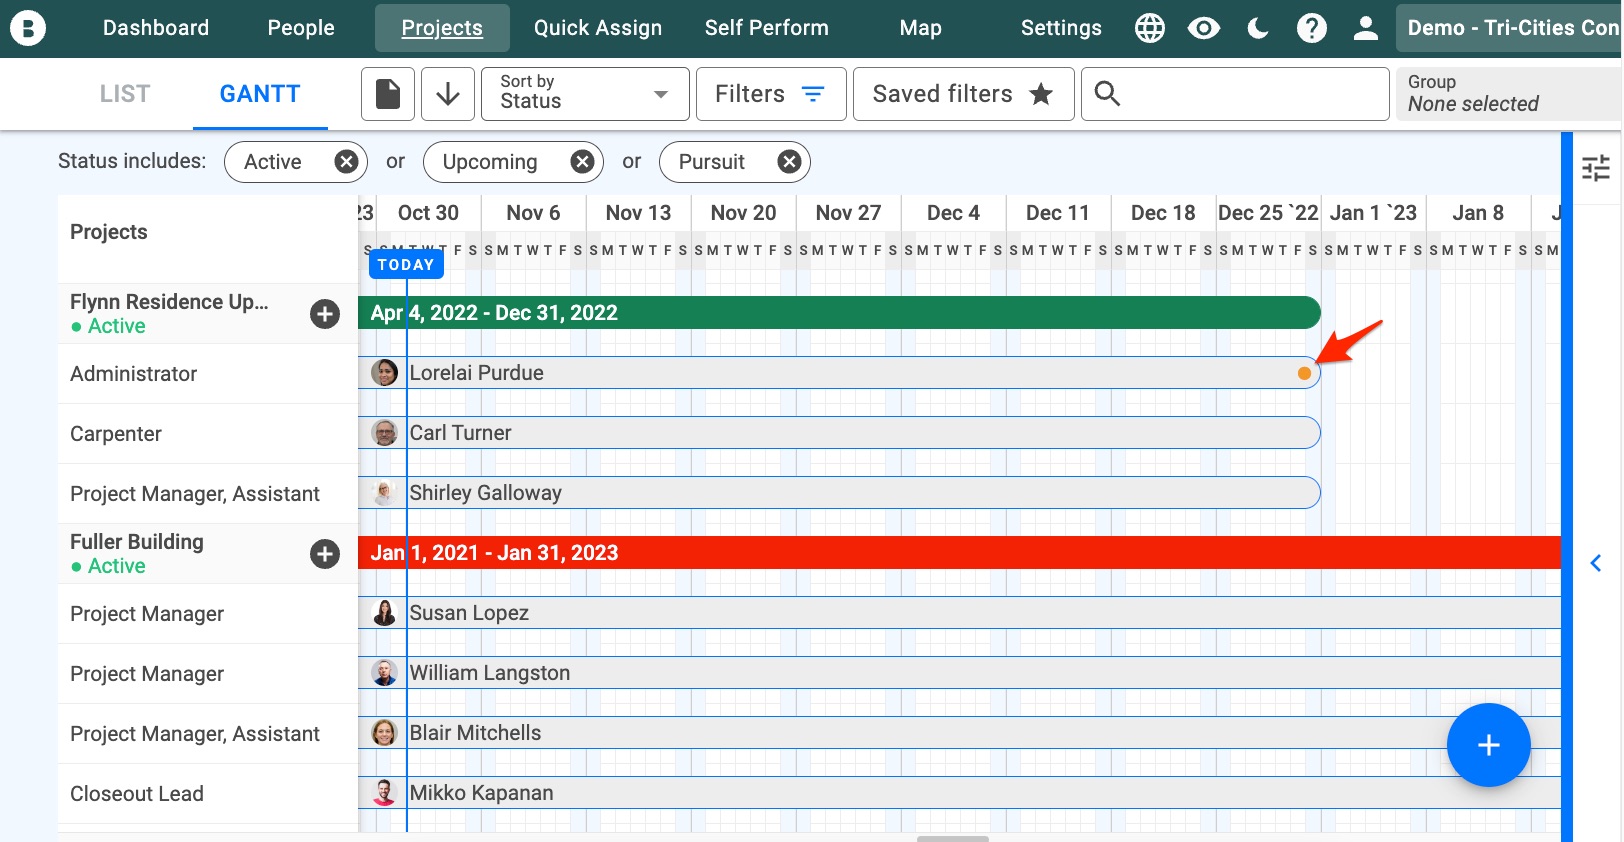The width and height of the screenshot is (1624, 842).
Task: Add role to Fuller Building project
Action: click(324, 554)
